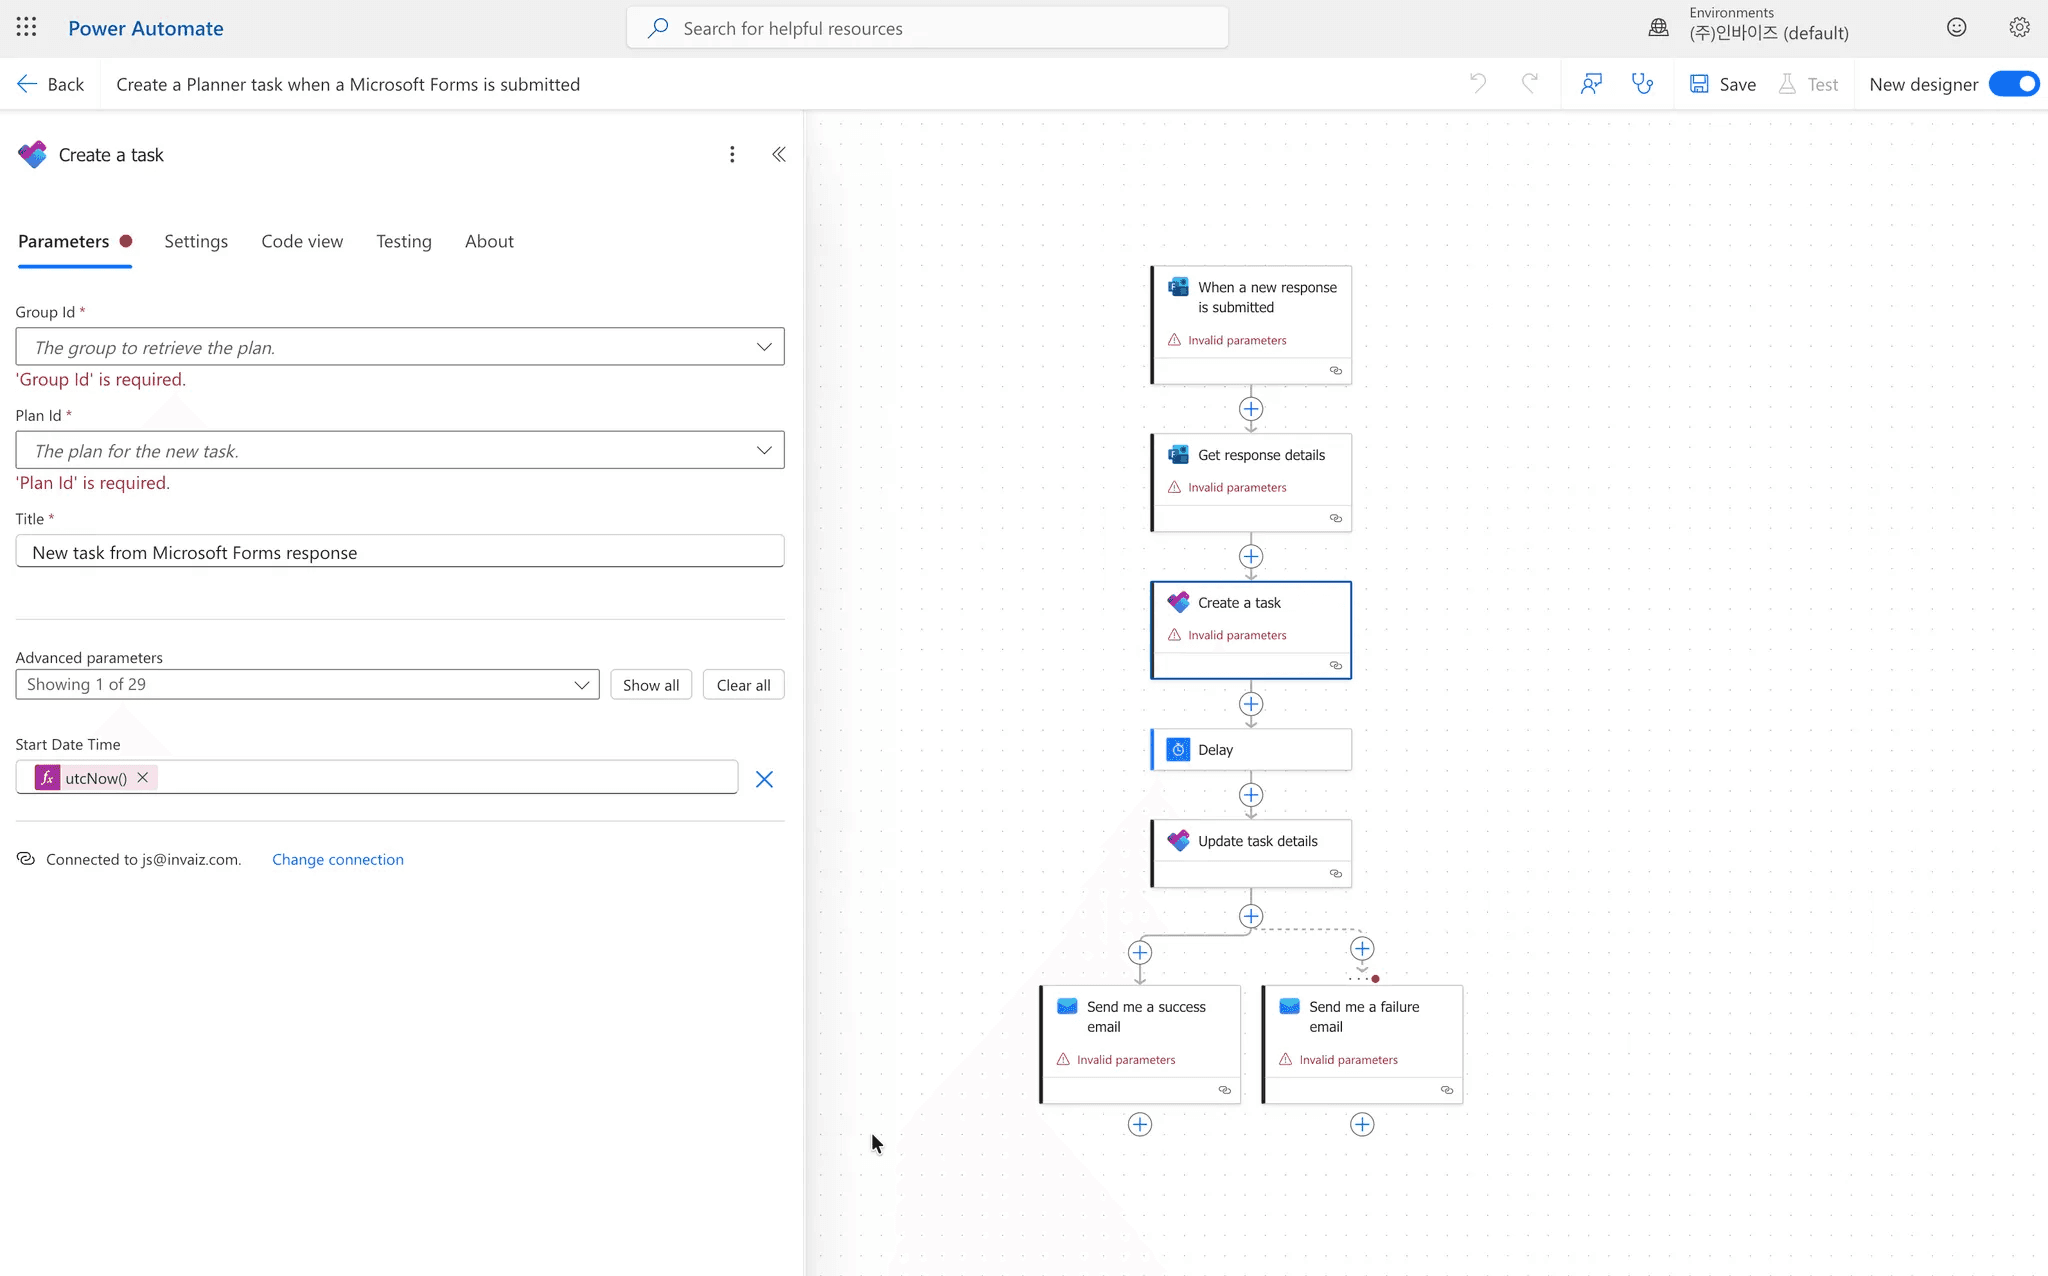Screen dimensions: 2048x1276
Task: Click the search magnifier icon
Action: pos(657,28)
